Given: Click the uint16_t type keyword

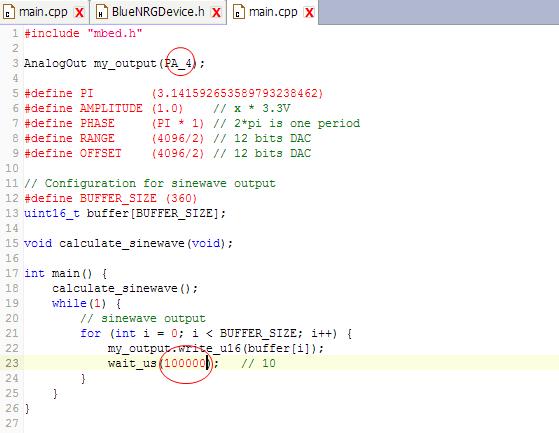Looking at the screenshot, I should point(52,213).
